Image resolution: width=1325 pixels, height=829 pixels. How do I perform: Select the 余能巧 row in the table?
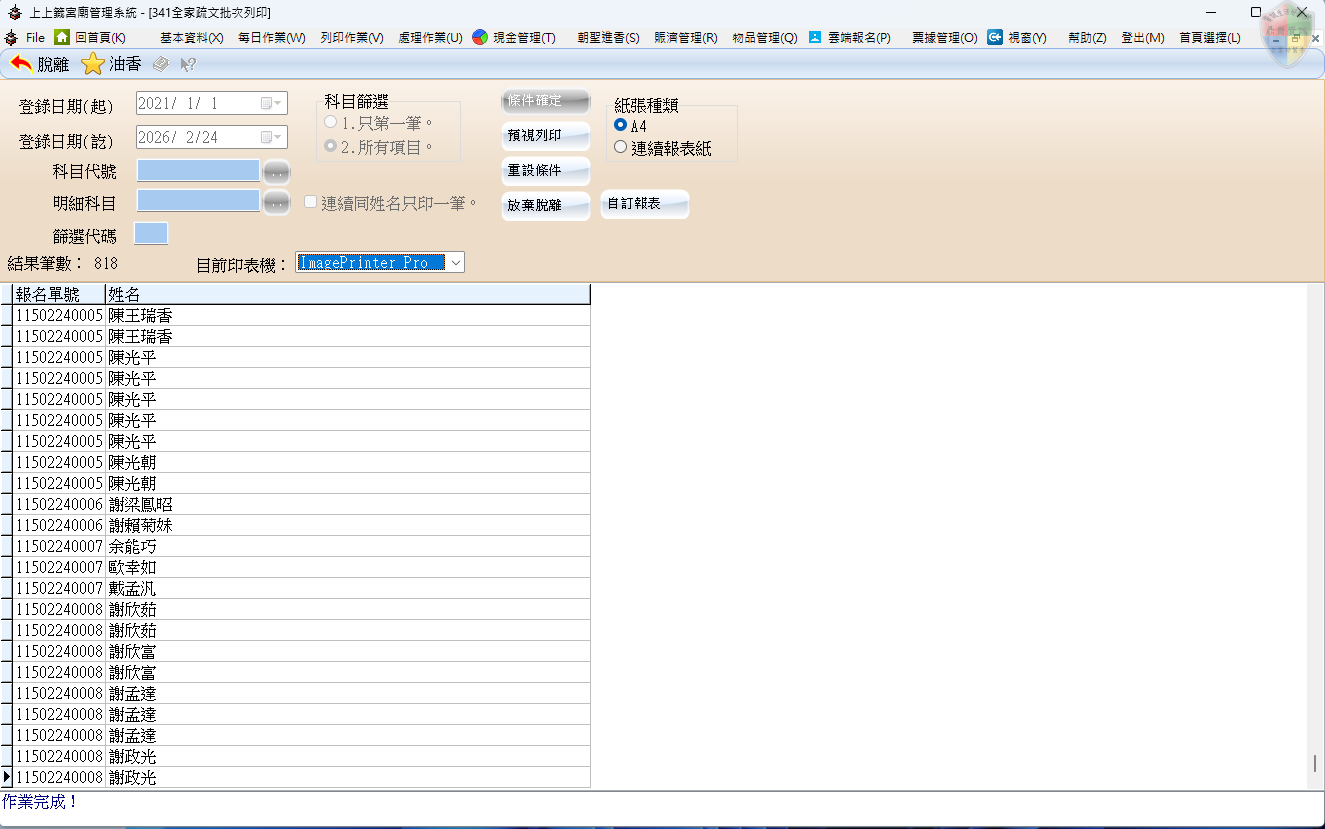pyautogui.click(x=132, y=547)
